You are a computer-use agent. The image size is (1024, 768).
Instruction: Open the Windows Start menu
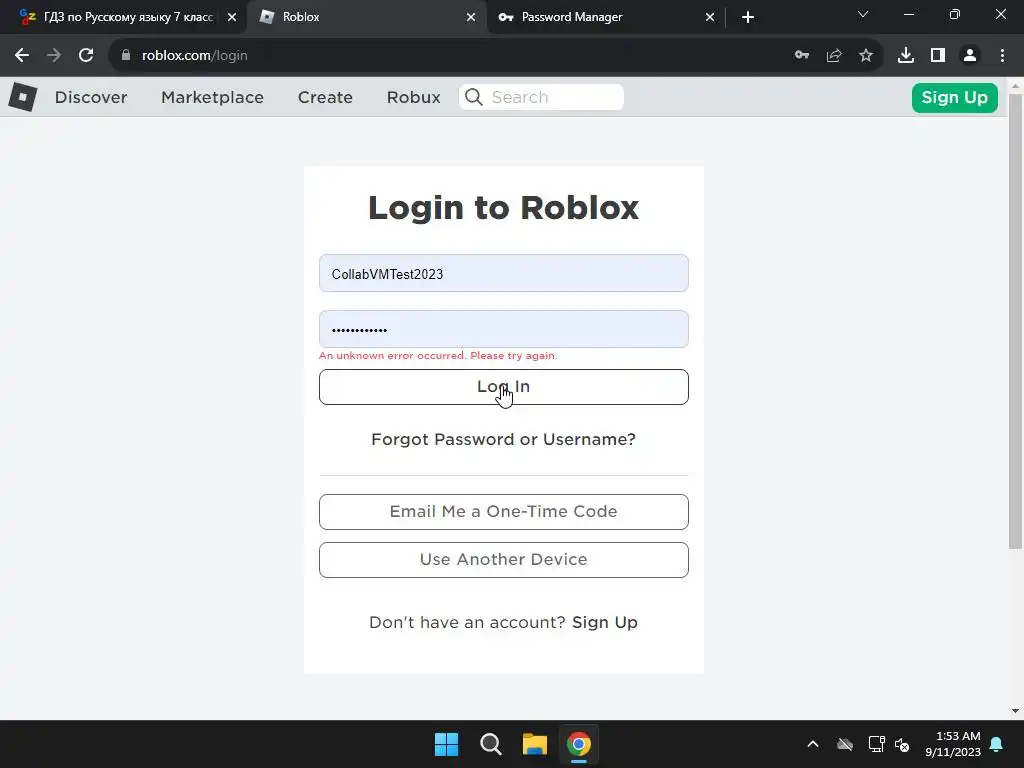[447, 744]
